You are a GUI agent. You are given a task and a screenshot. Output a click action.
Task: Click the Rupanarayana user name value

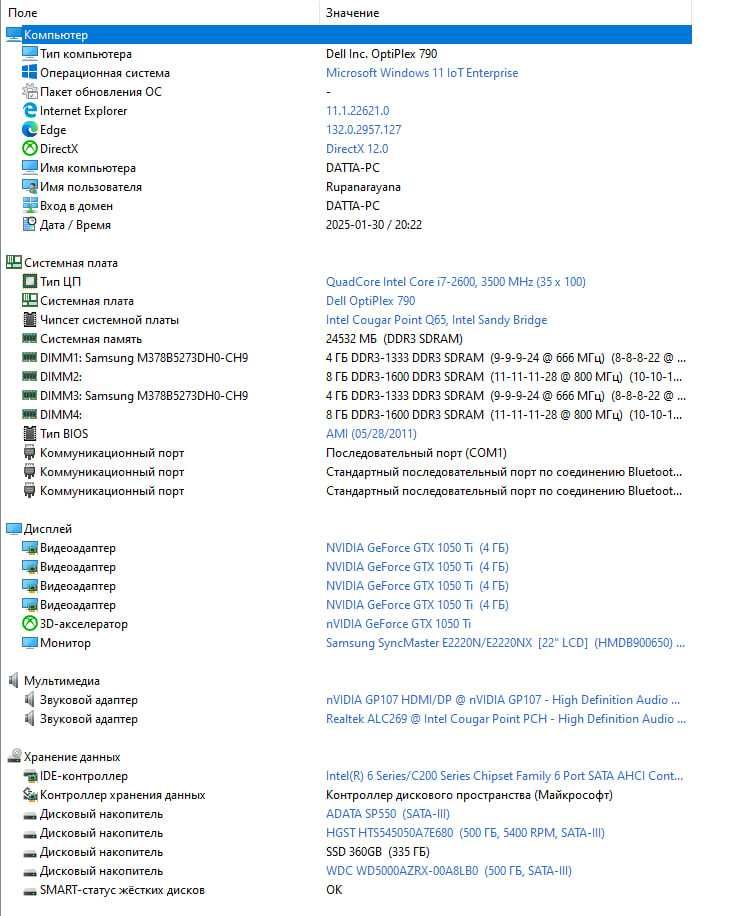(363, 186)
